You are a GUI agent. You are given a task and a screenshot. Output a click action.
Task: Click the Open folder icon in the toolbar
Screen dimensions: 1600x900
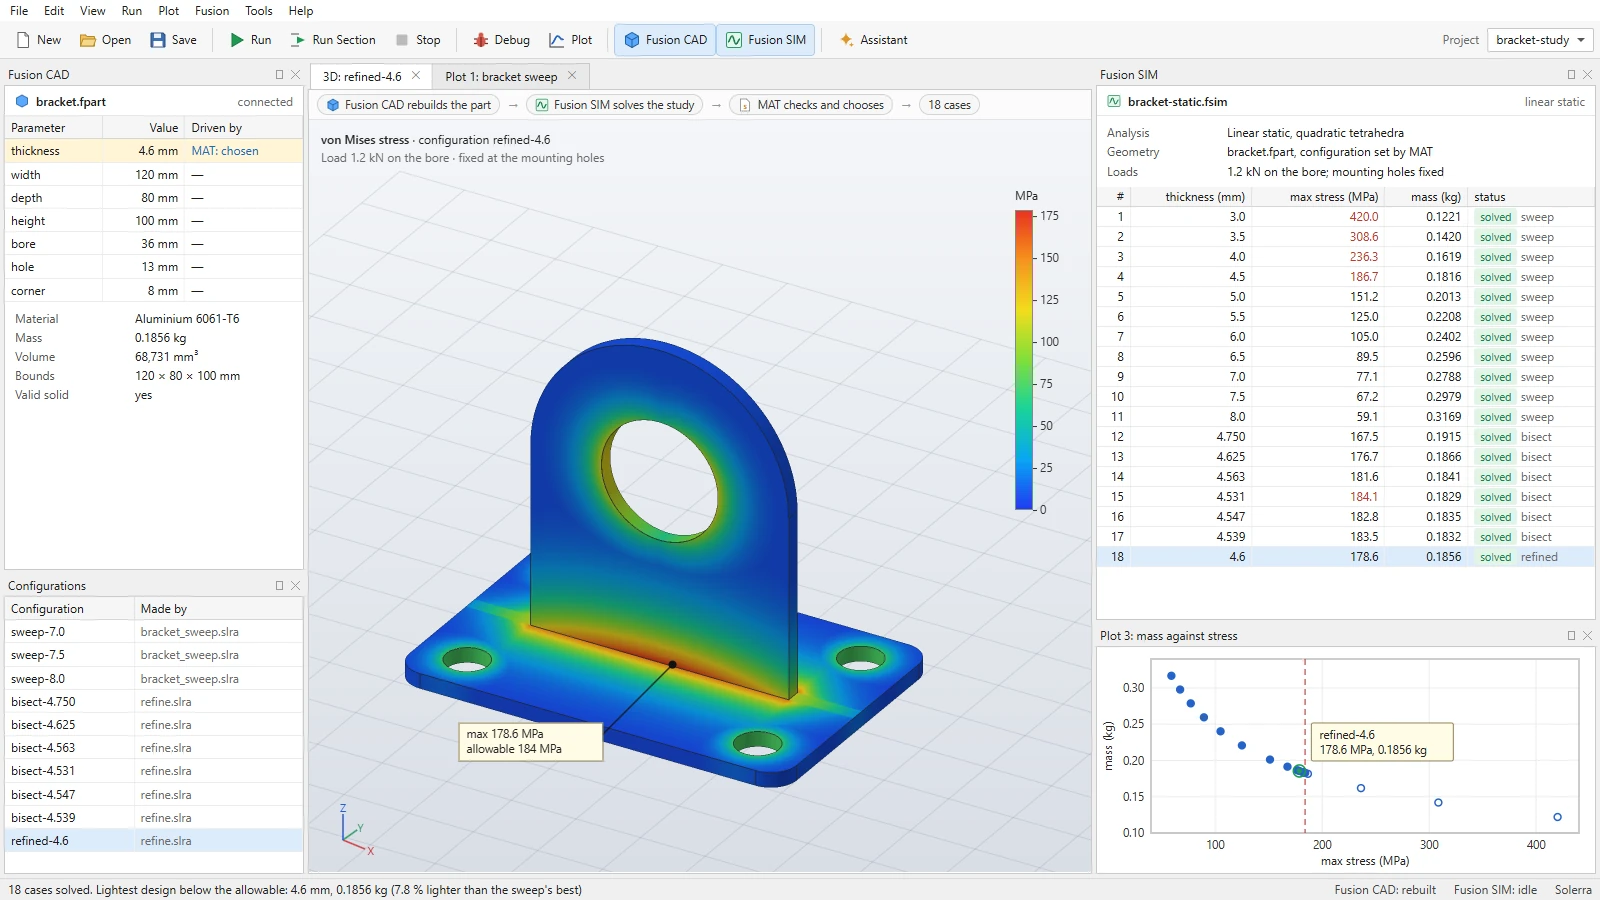[x=88, y=40]
